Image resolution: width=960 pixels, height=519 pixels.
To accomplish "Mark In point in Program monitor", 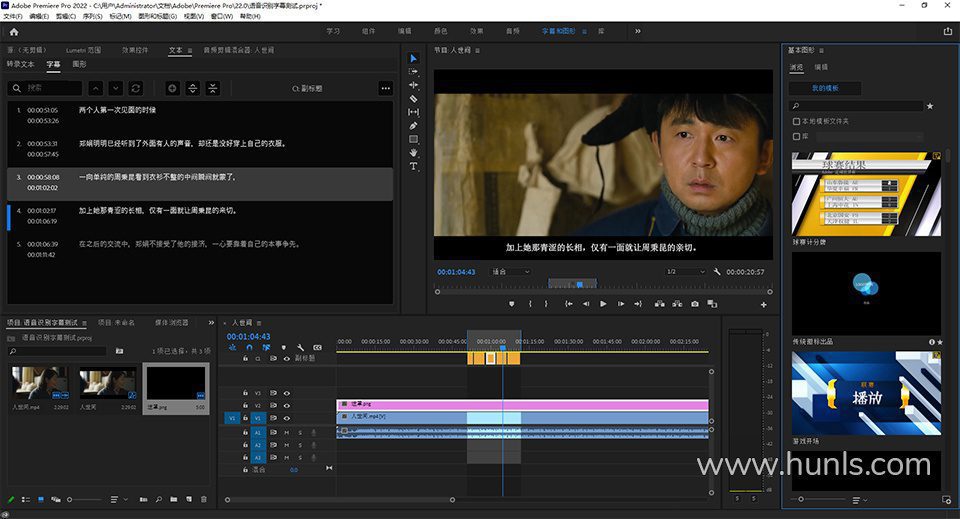I will (x=530, y=304).
